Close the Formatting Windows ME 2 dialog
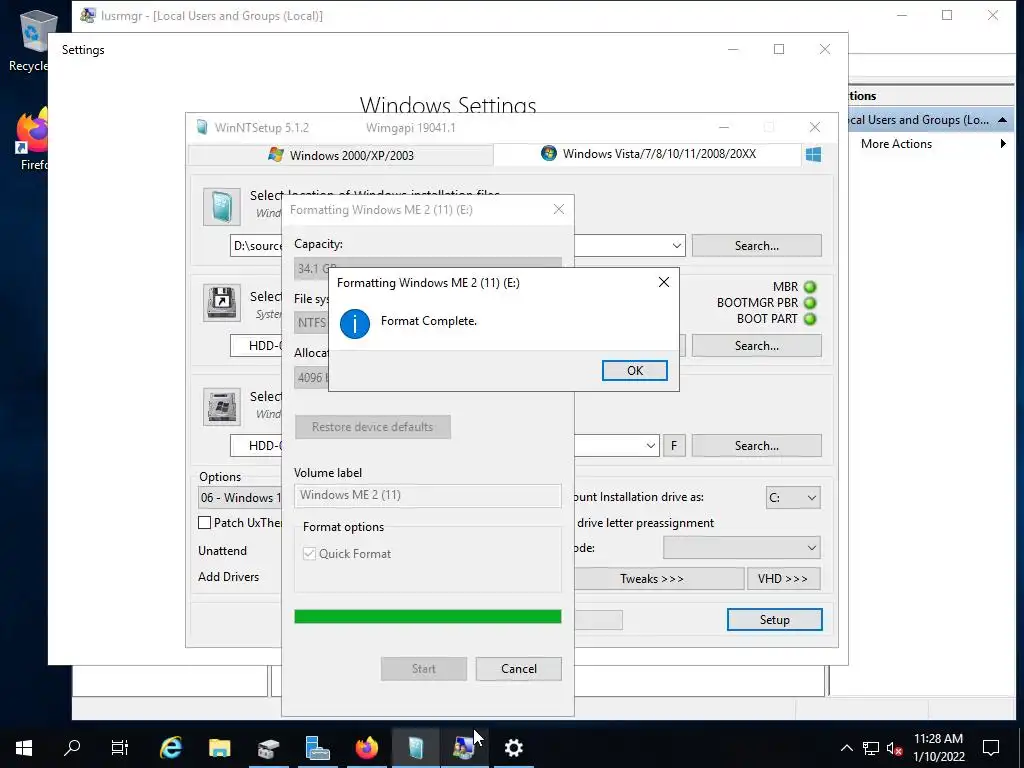This screenshot has height=768, width=1024. pyautogui.click(x=558, y=209)
